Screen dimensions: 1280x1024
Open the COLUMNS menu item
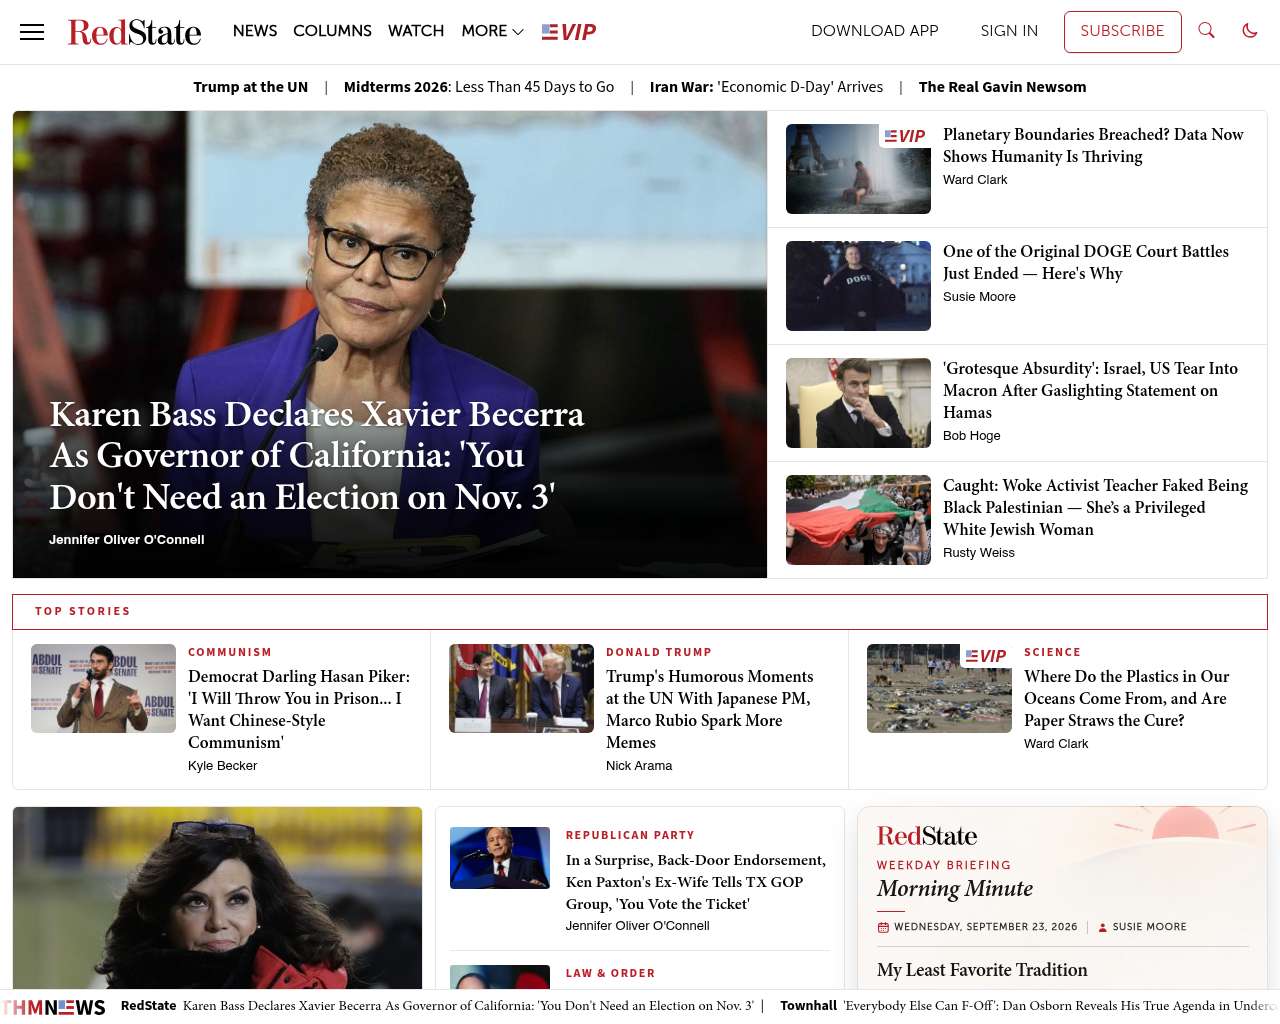pos(332,31)
